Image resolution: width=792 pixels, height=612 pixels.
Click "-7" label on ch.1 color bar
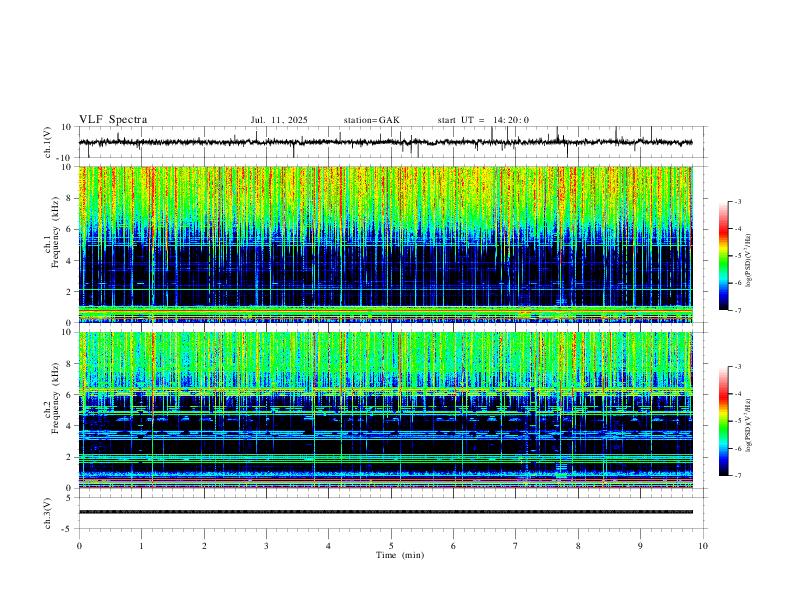tap(738, 310)
